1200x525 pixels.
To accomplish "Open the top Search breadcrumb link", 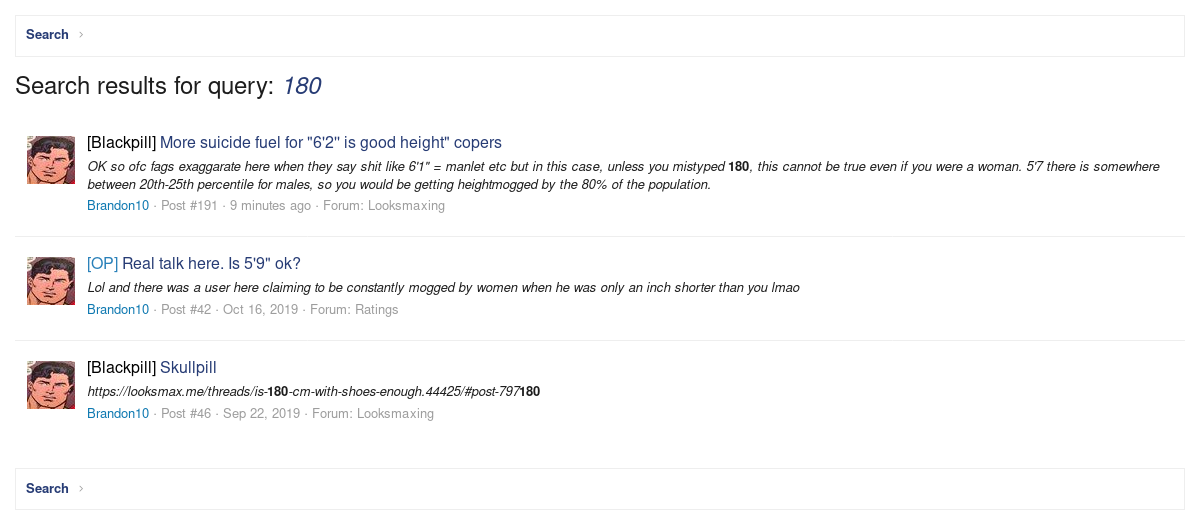I will (x=47, y=35).
